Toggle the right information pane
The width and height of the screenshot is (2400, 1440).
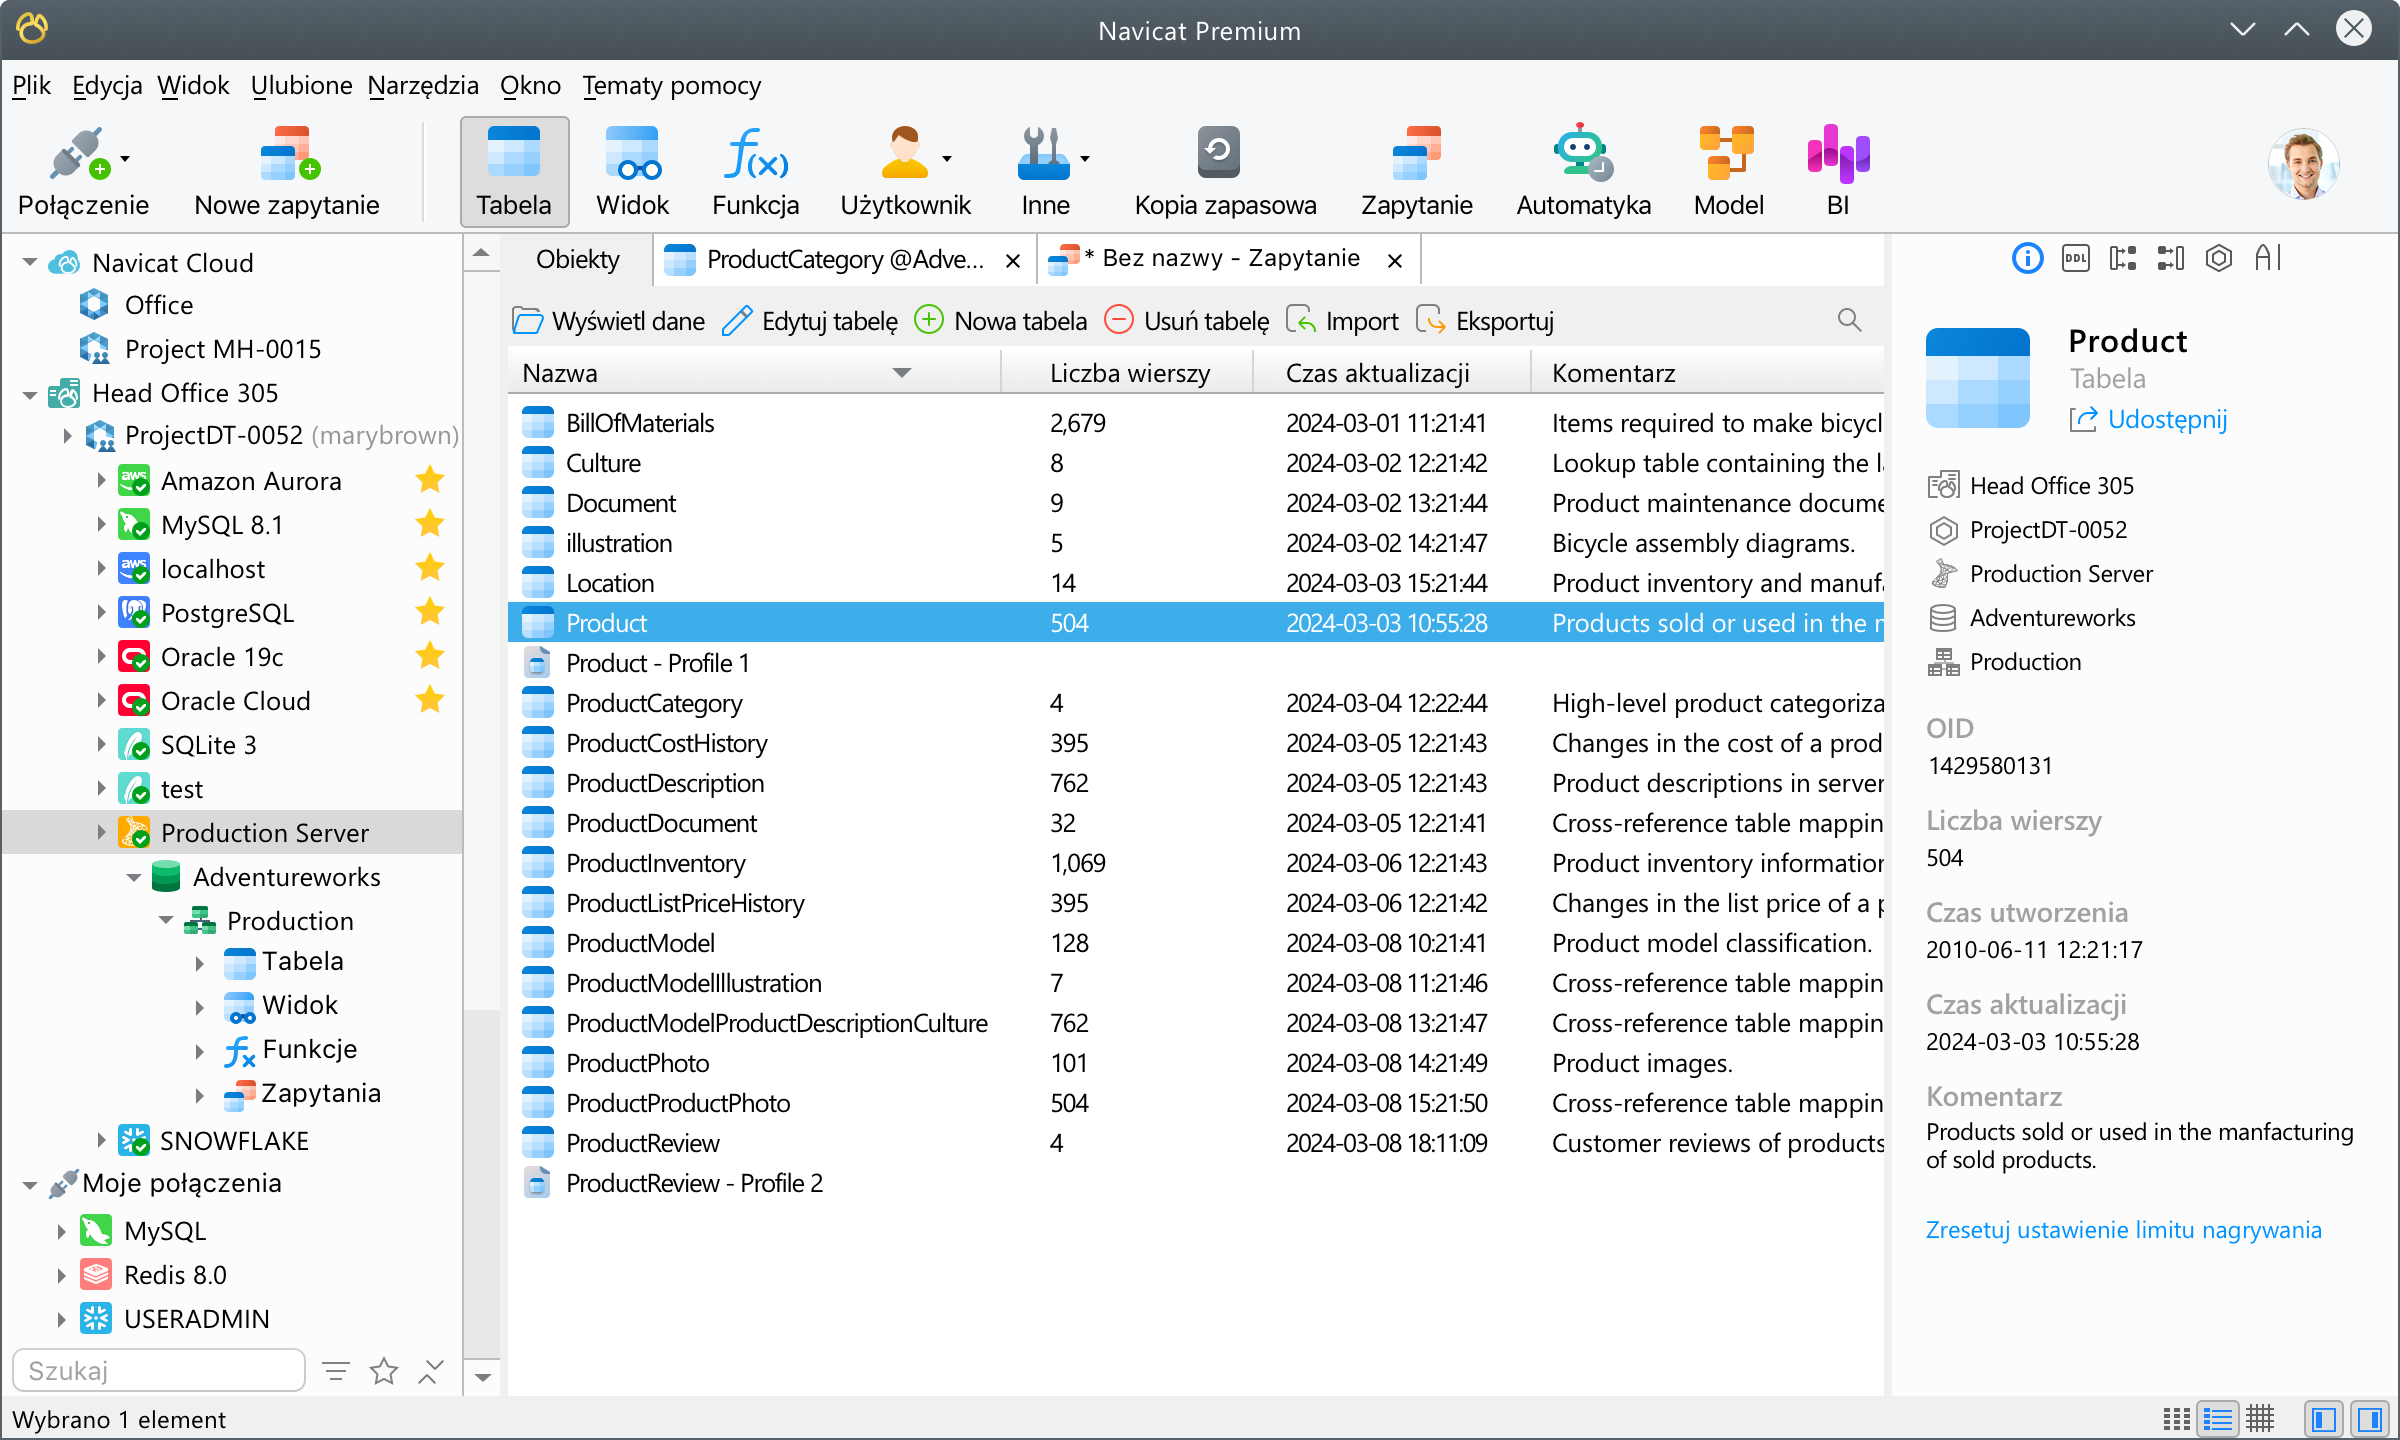[x=2370, y=1419]
